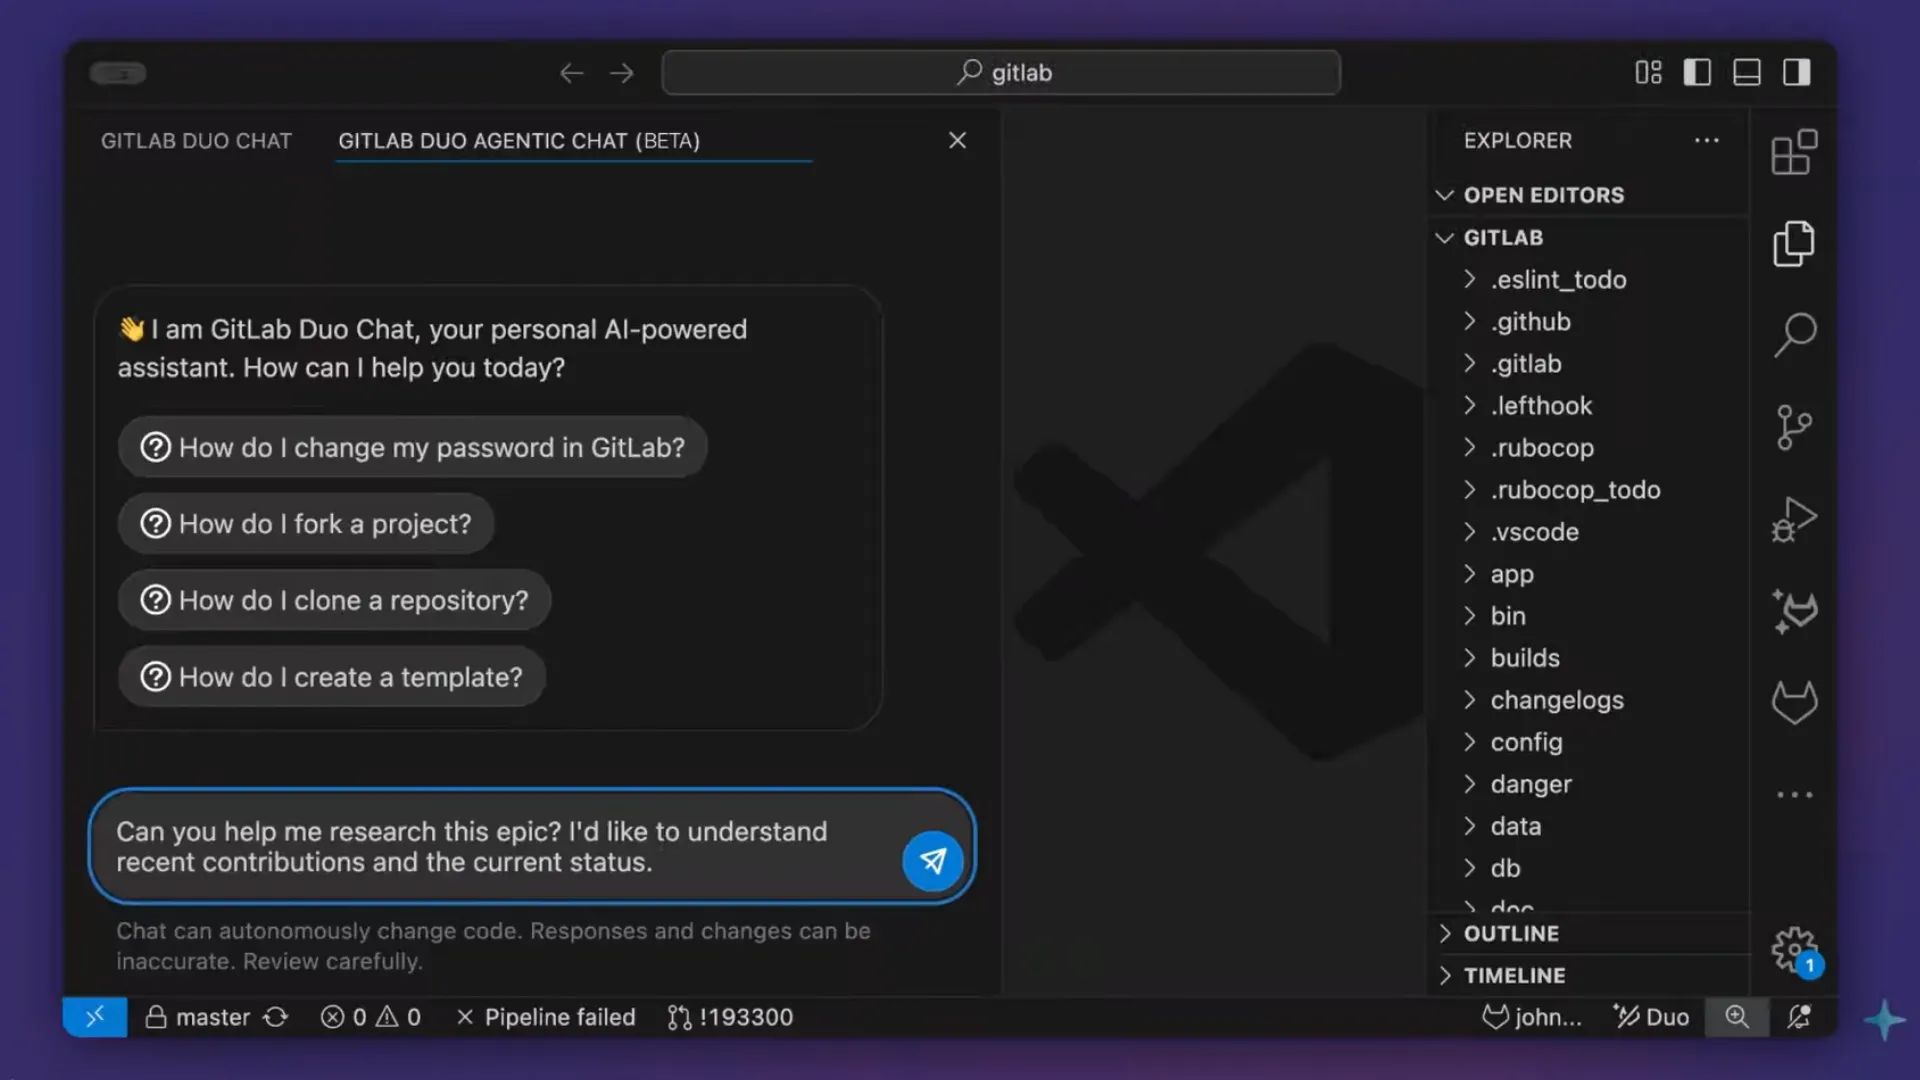Open GitLab Duo Chat sparkle-fox icon
Screen dimensions: 1920x1080
(x=1794, y=611)
